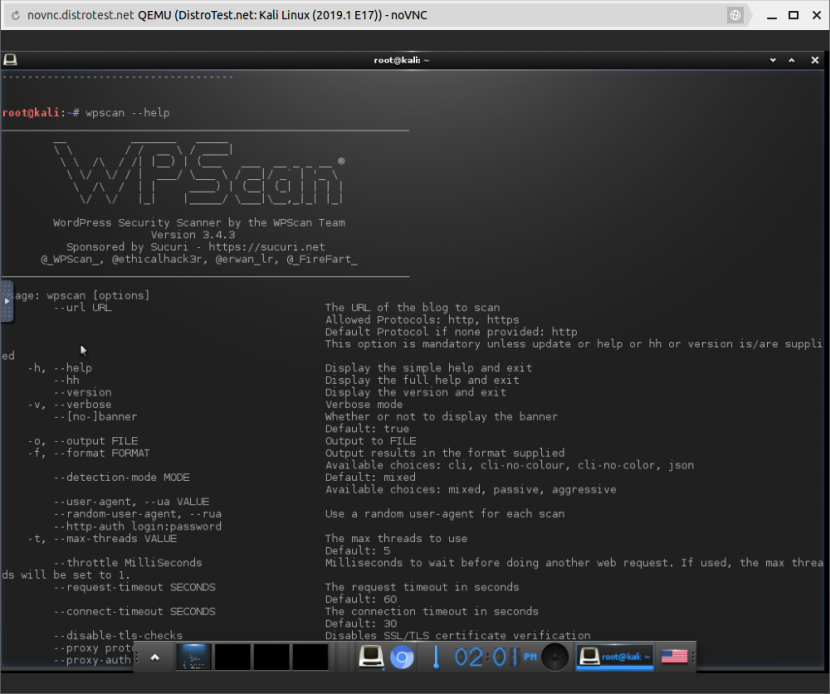Viewport: 830px width, 694px height.
Task: Switch to the second virtual desktop in the pager
Action: coord(233,657)
